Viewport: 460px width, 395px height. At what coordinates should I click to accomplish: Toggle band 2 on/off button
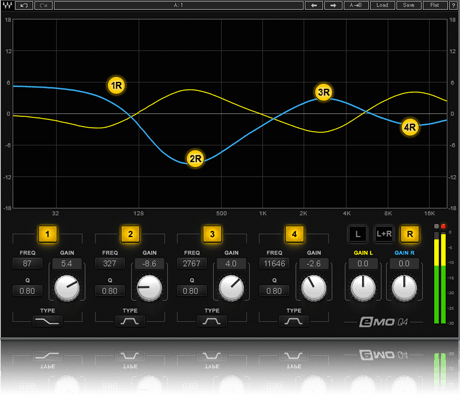pyautogui.click(x=130, y=234)
